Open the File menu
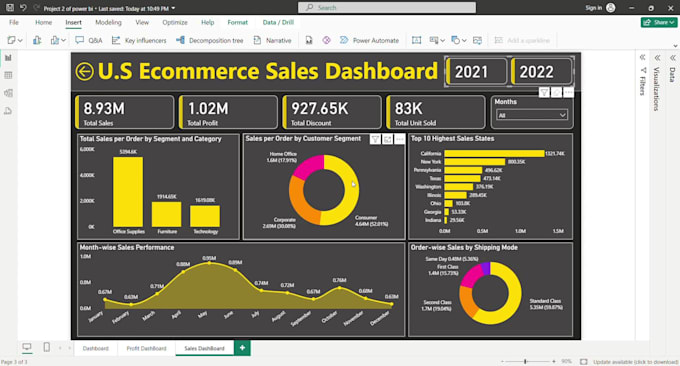 tap(14, 22)
